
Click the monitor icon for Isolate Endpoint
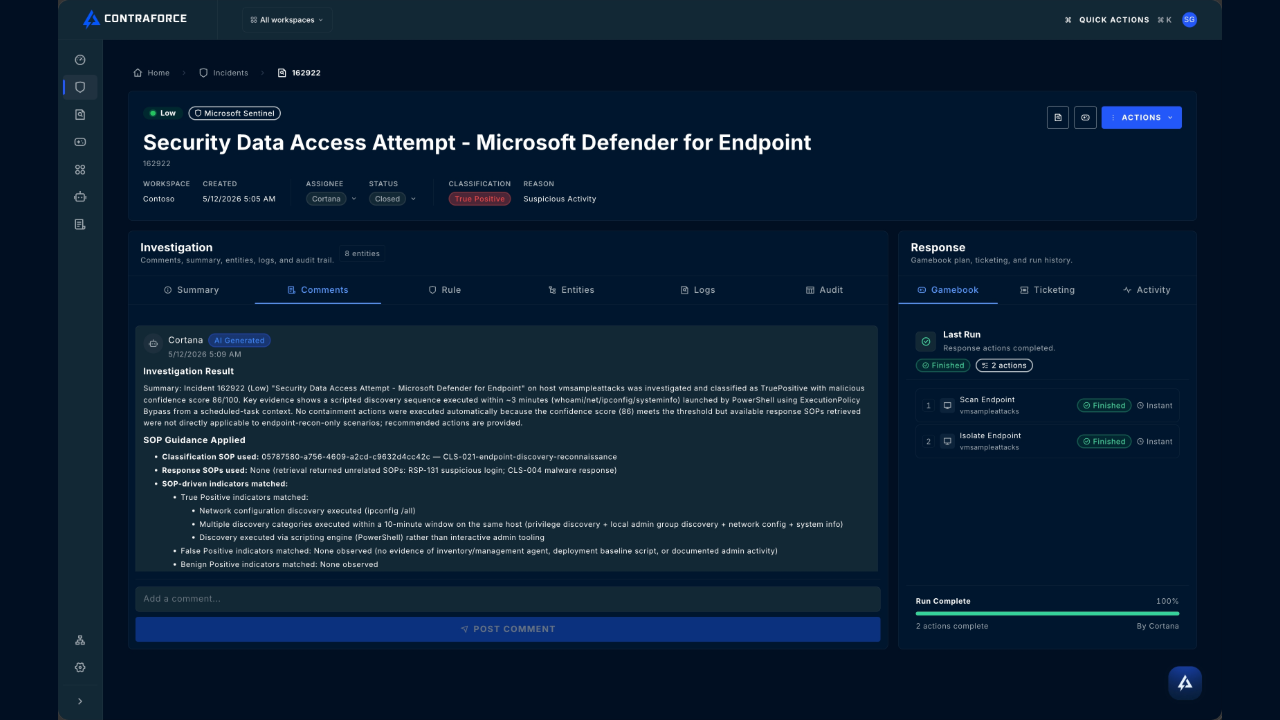947,441
